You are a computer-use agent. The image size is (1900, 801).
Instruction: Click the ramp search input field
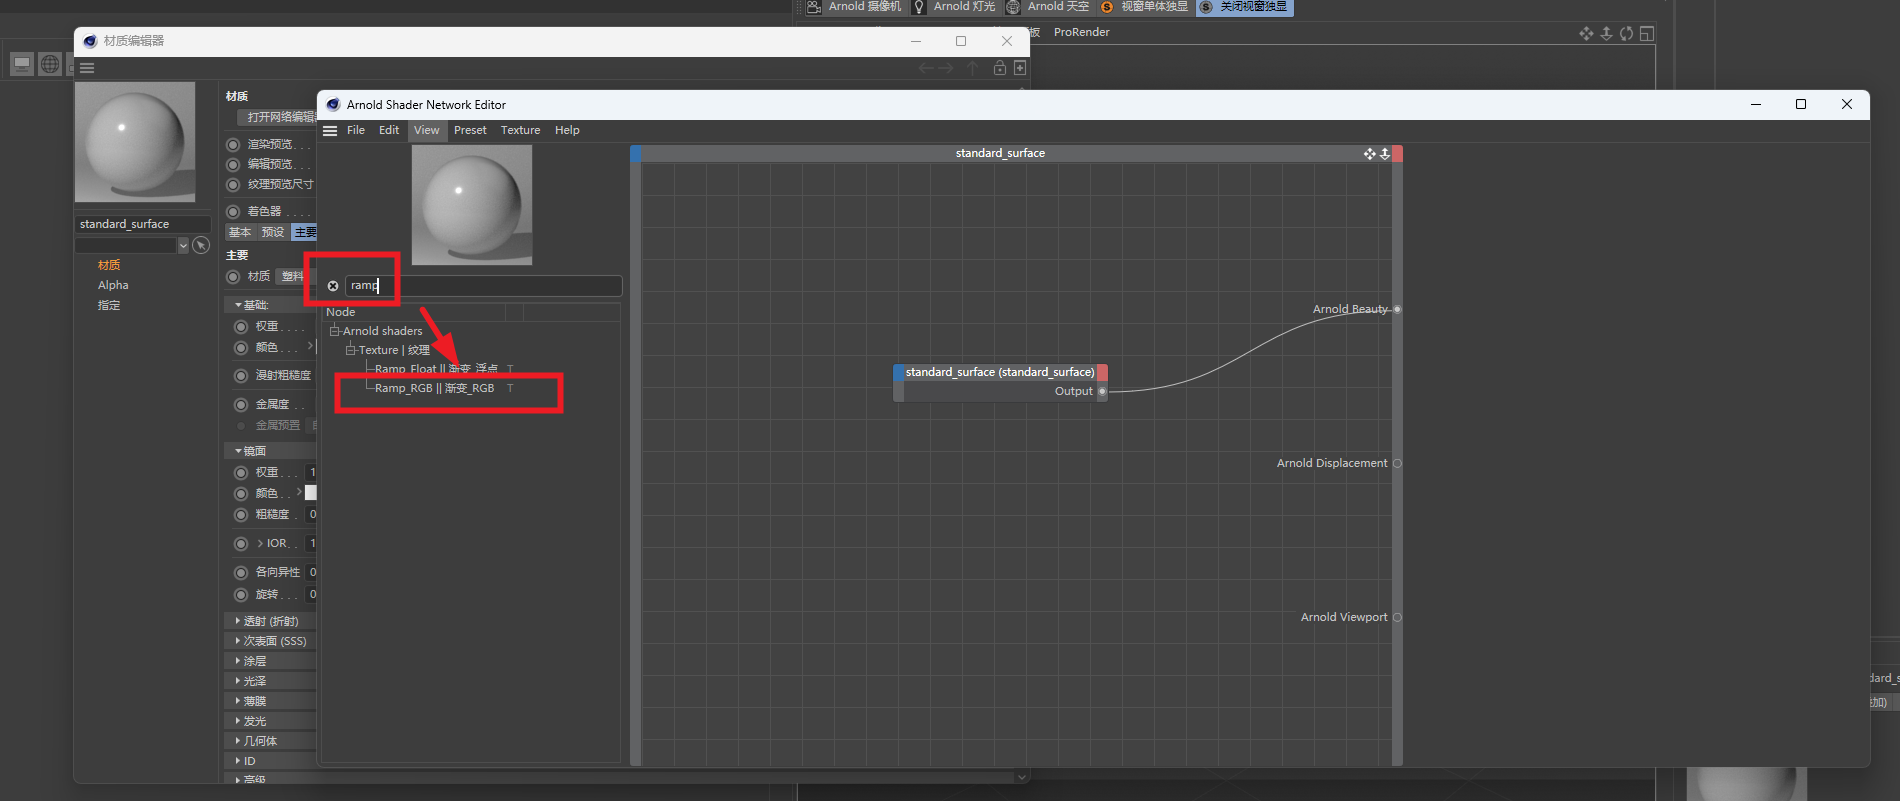[484, 286]
